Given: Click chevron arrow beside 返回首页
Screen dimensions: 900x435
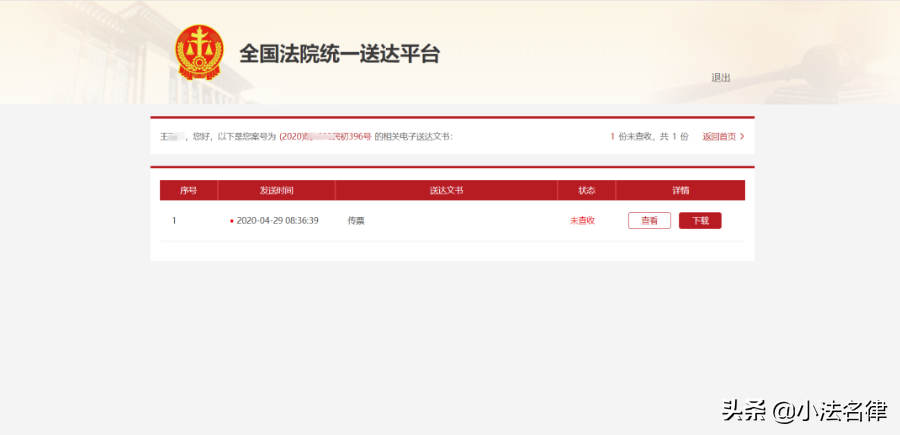Looking at the screenshot, I should click(x=742, y=137).
